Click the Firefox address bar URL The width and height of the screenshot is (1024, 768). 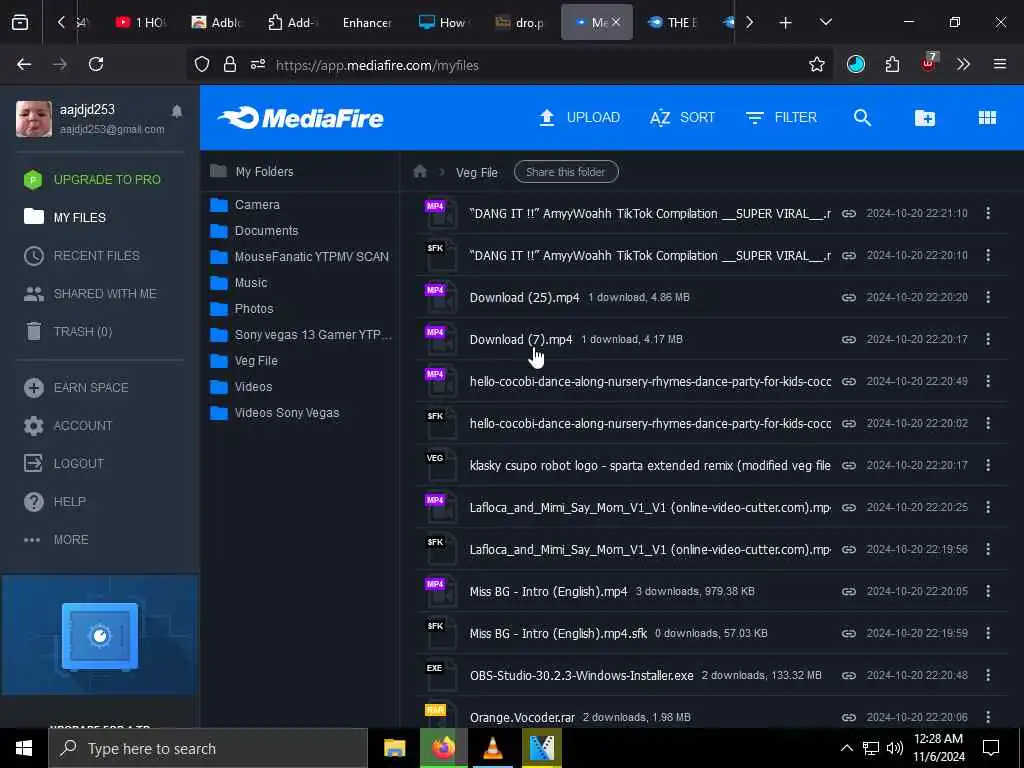click(377, 65)
